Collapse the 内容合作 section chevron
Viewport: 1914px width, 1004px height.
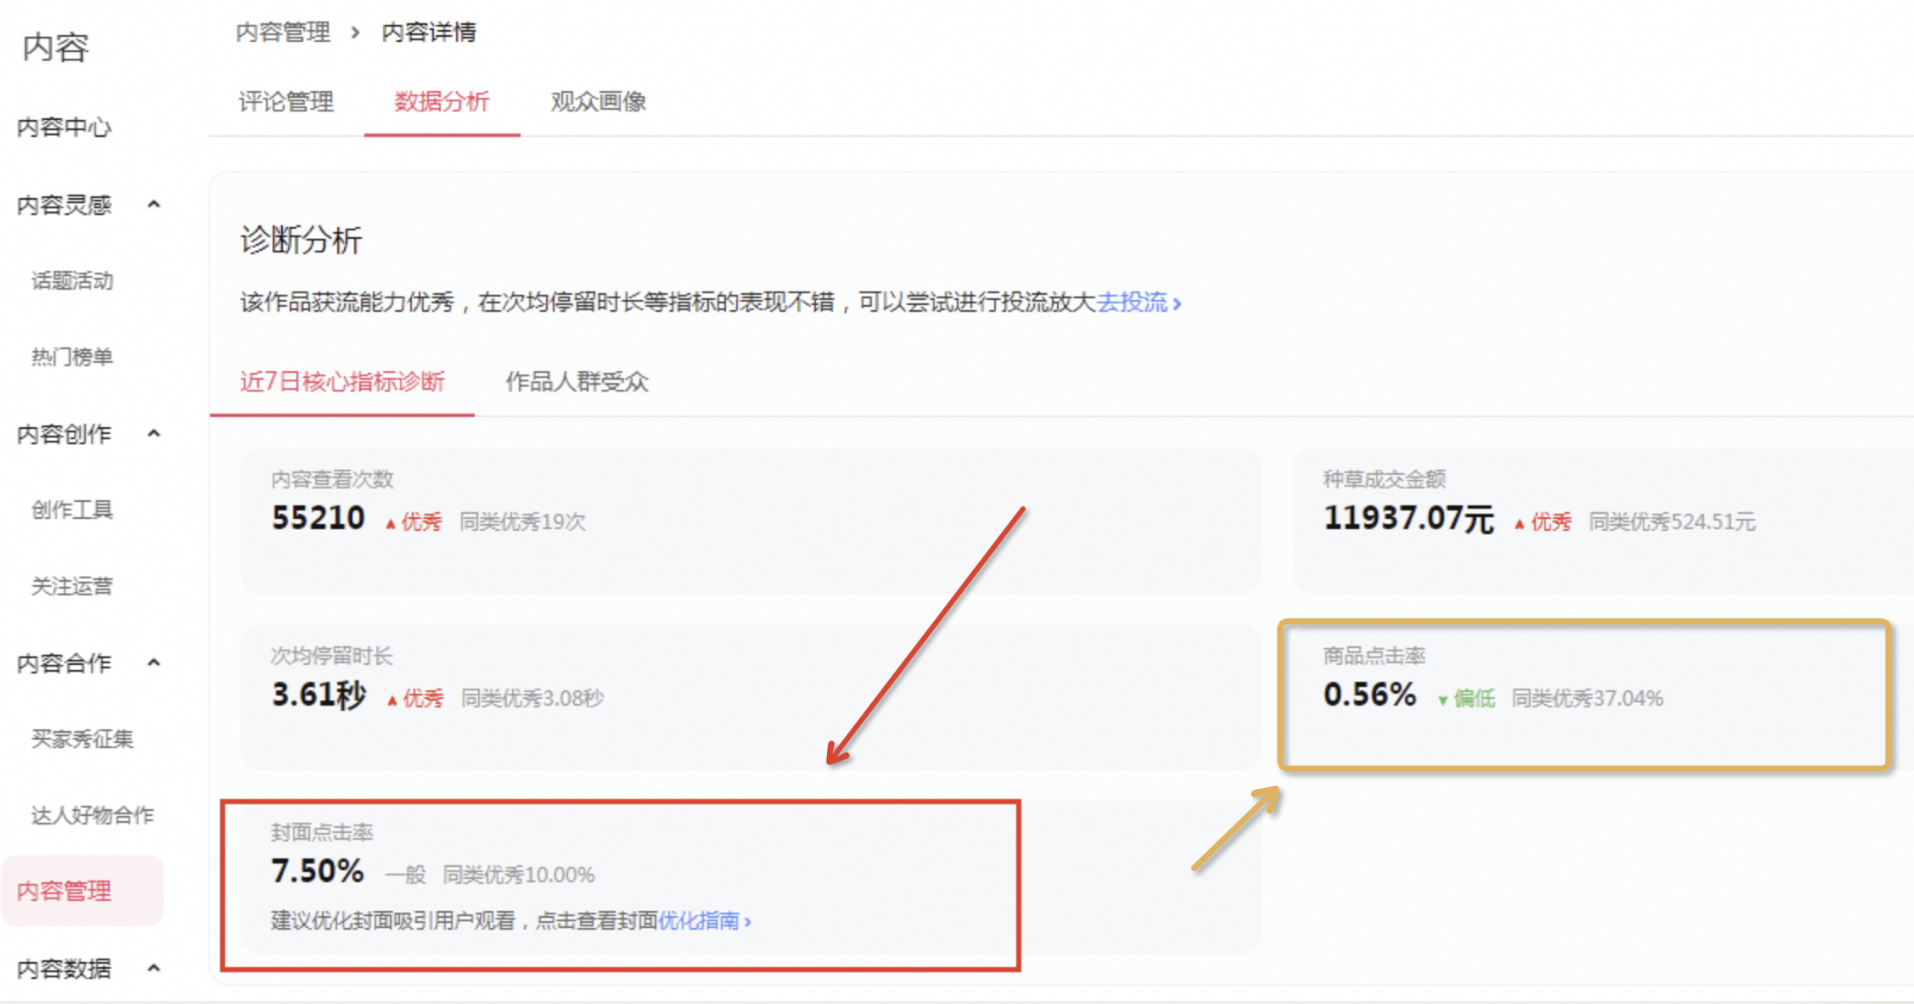[154, 663]
